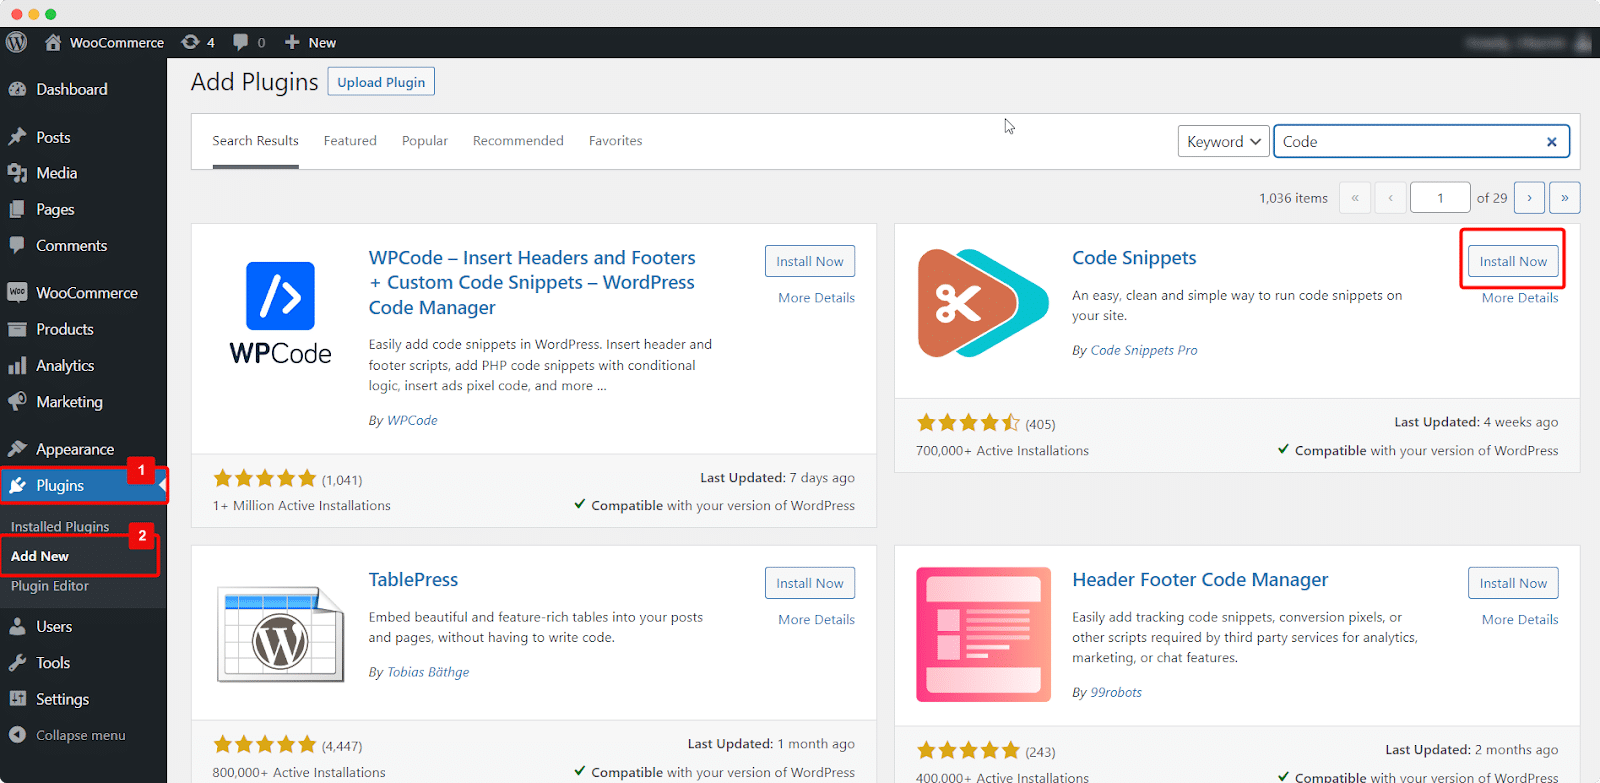Click the TablePress plugin thumbnail
This screenshot has height=783, width=1600.
click(280, 634)
